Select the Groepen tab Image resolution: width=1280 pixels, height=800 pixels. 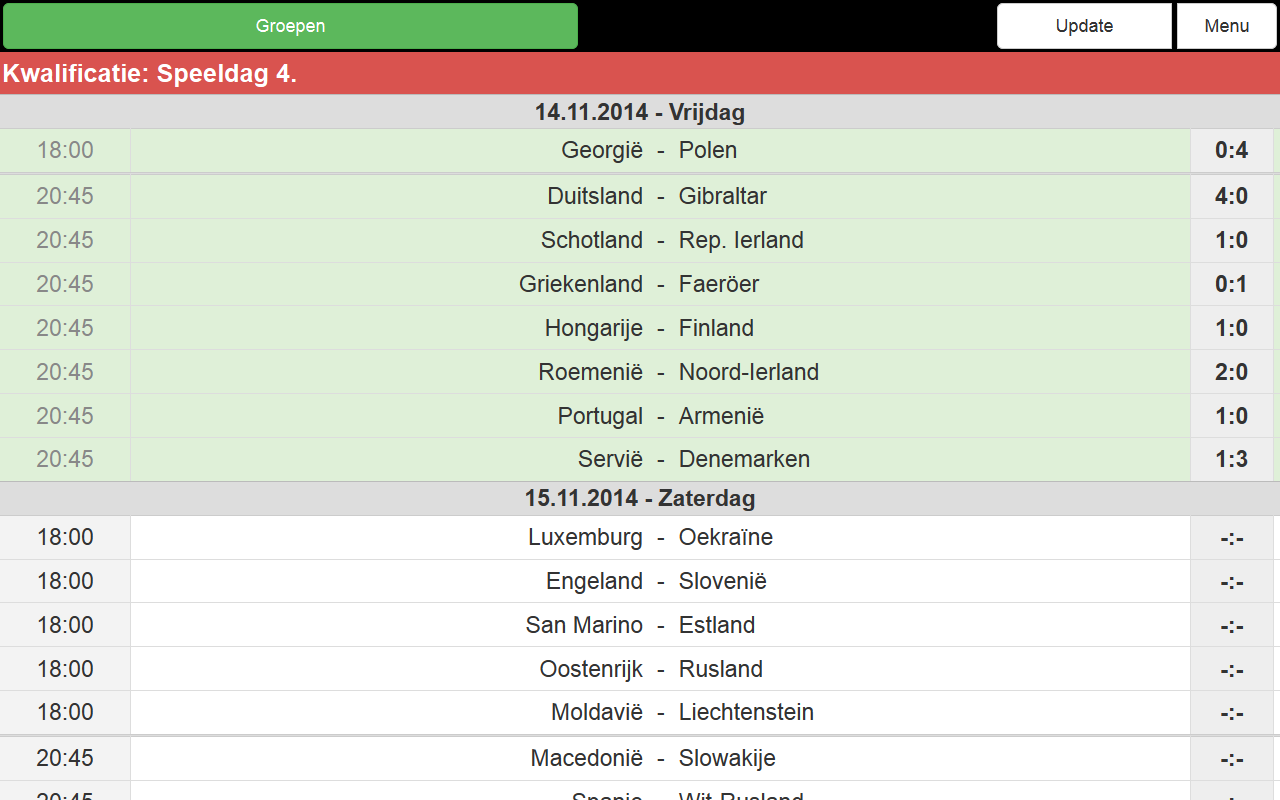[290, 25]
